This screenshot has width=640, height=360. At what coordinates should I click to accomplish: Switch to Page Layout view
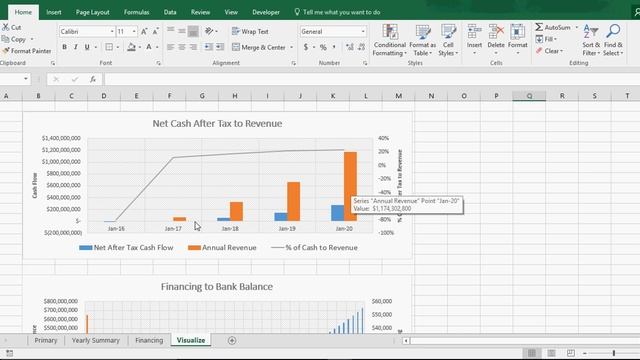[x=551, y=353]
